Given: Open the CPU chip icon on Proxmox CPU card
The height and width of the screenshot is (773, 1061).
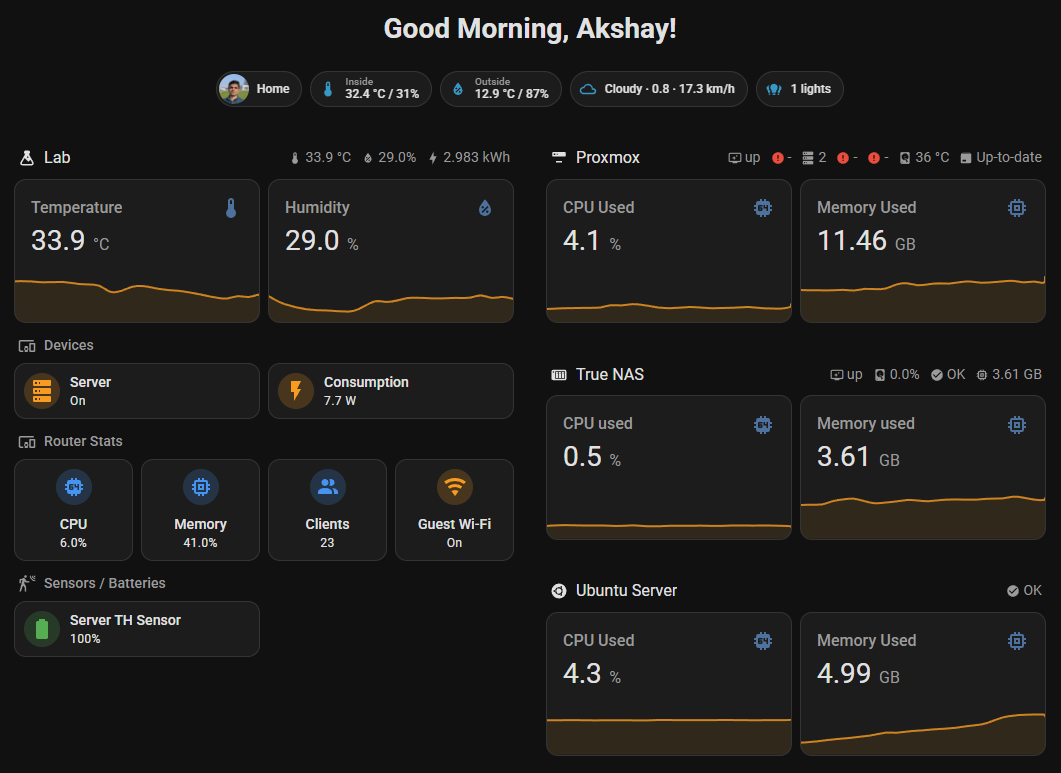Looking at the screenshot, I should [x=763, y=208].
